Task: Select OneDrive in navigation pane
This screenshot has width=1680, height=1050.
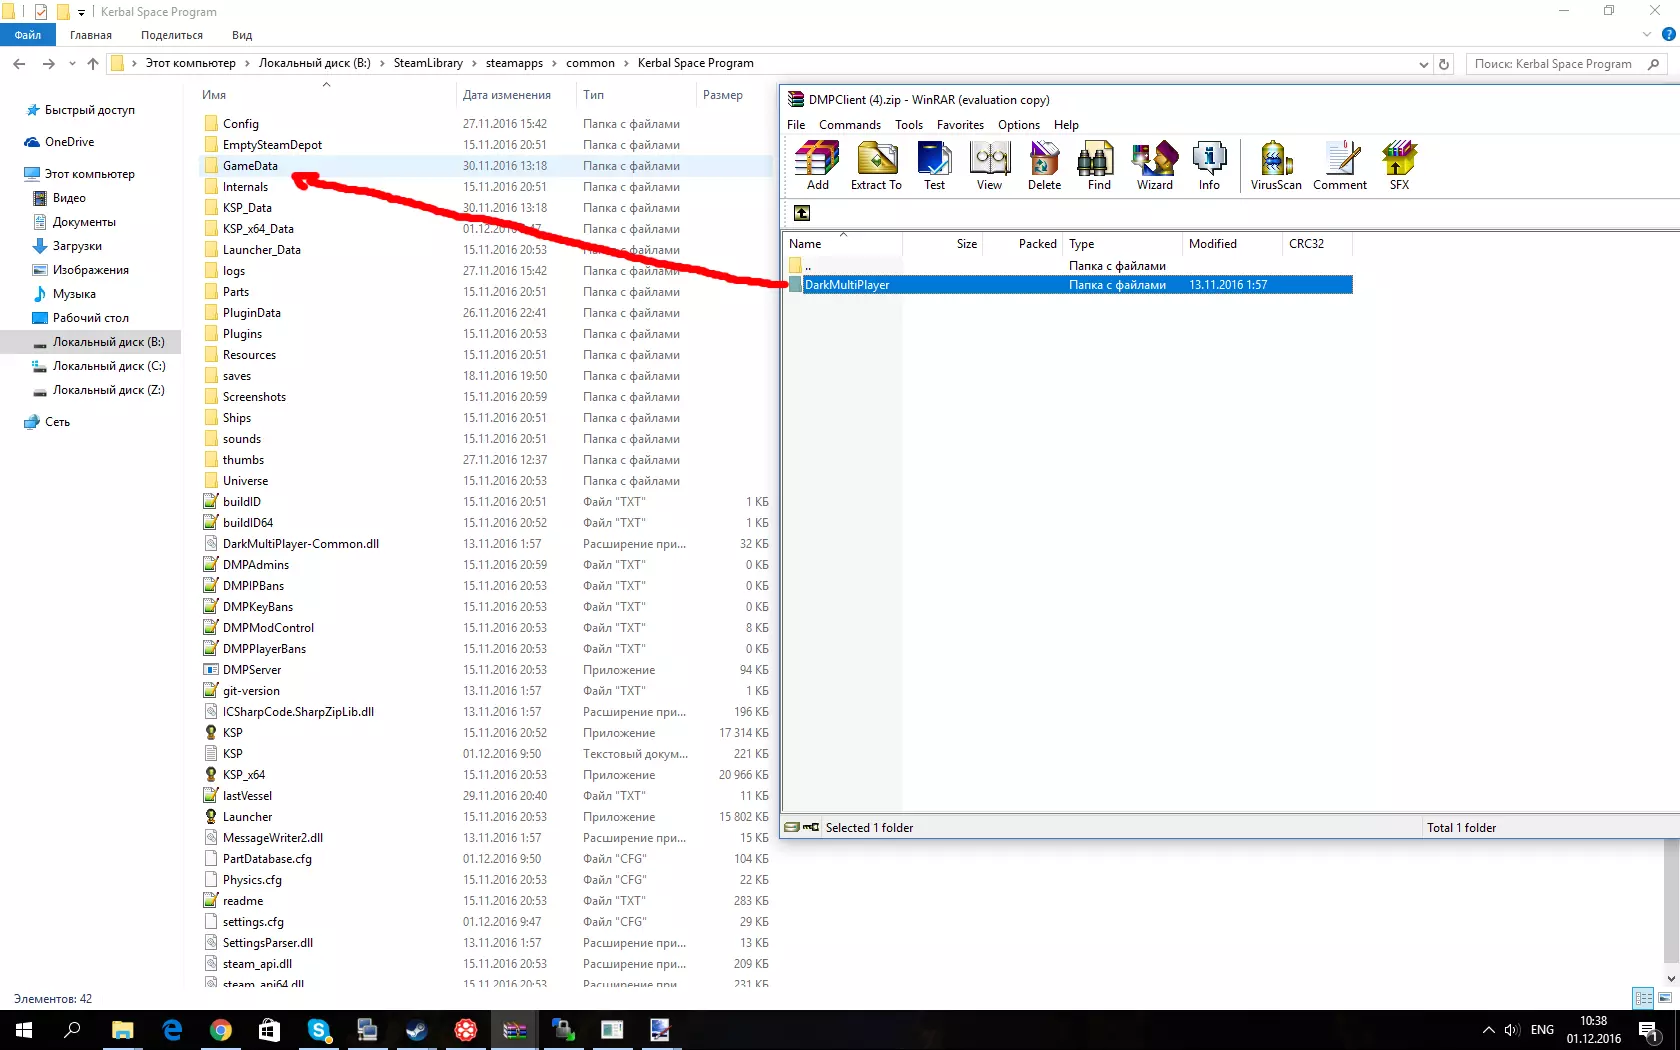Action: pos(69,142)
